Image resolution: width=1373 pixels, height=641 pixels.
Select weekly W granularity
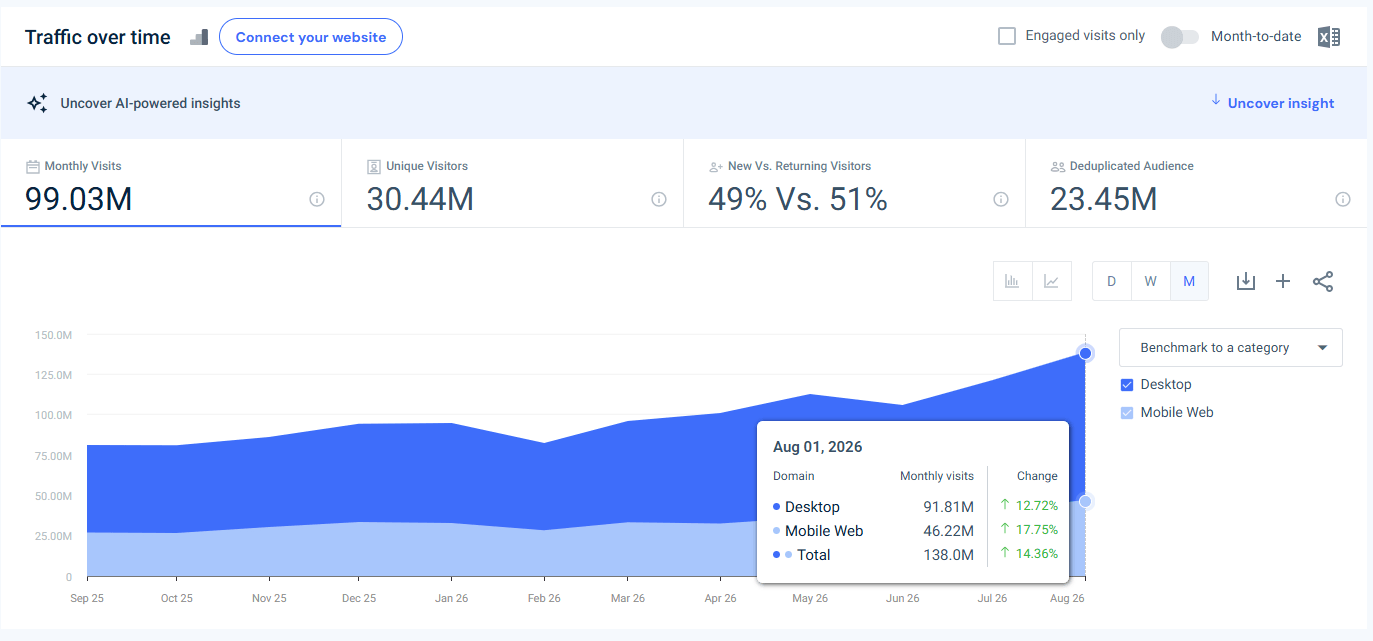(1150, 281)
